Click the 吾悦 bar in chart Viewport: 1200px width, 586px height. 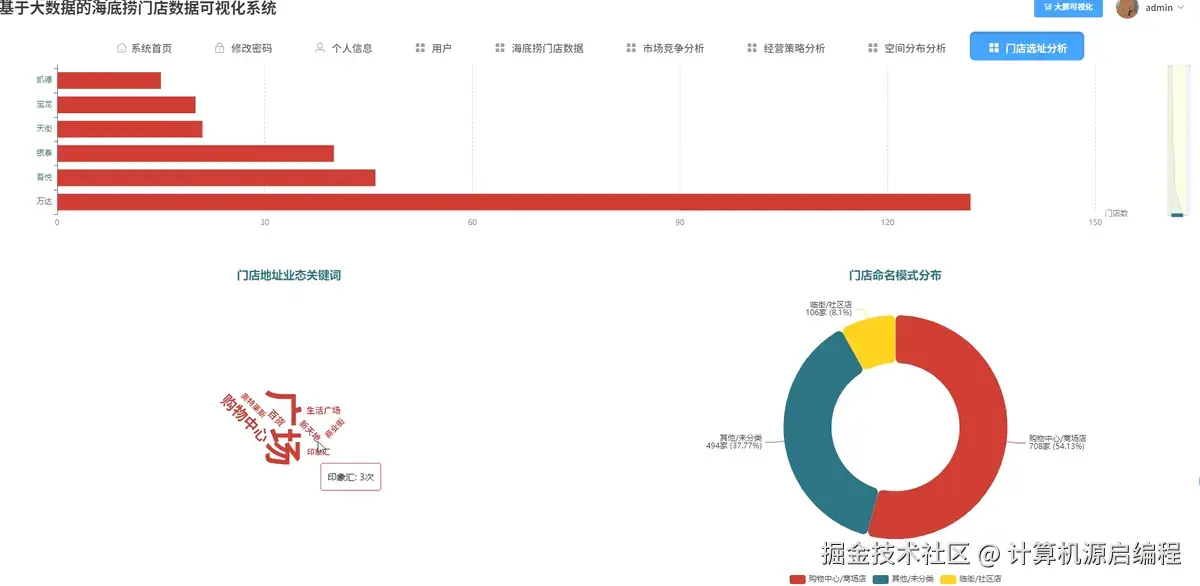[x=216, y=178]
